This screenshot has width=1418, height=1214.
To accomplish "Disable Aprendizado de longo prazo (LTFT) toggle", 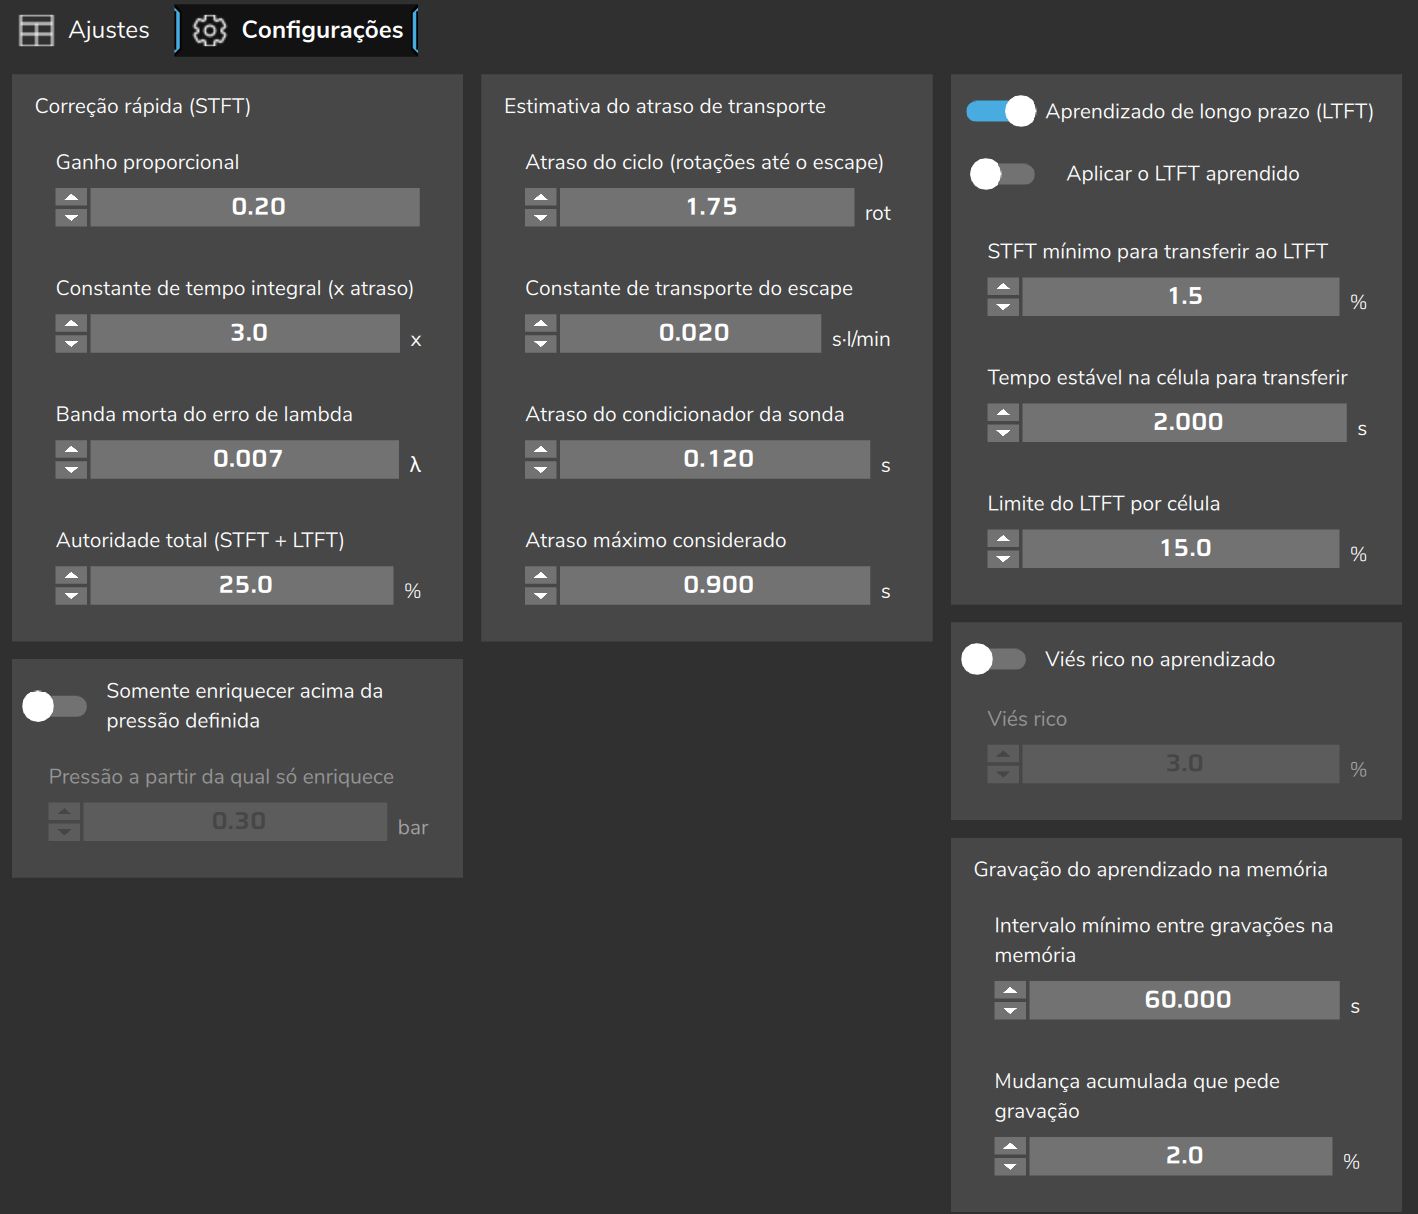I will click(x=1001, y=111).
